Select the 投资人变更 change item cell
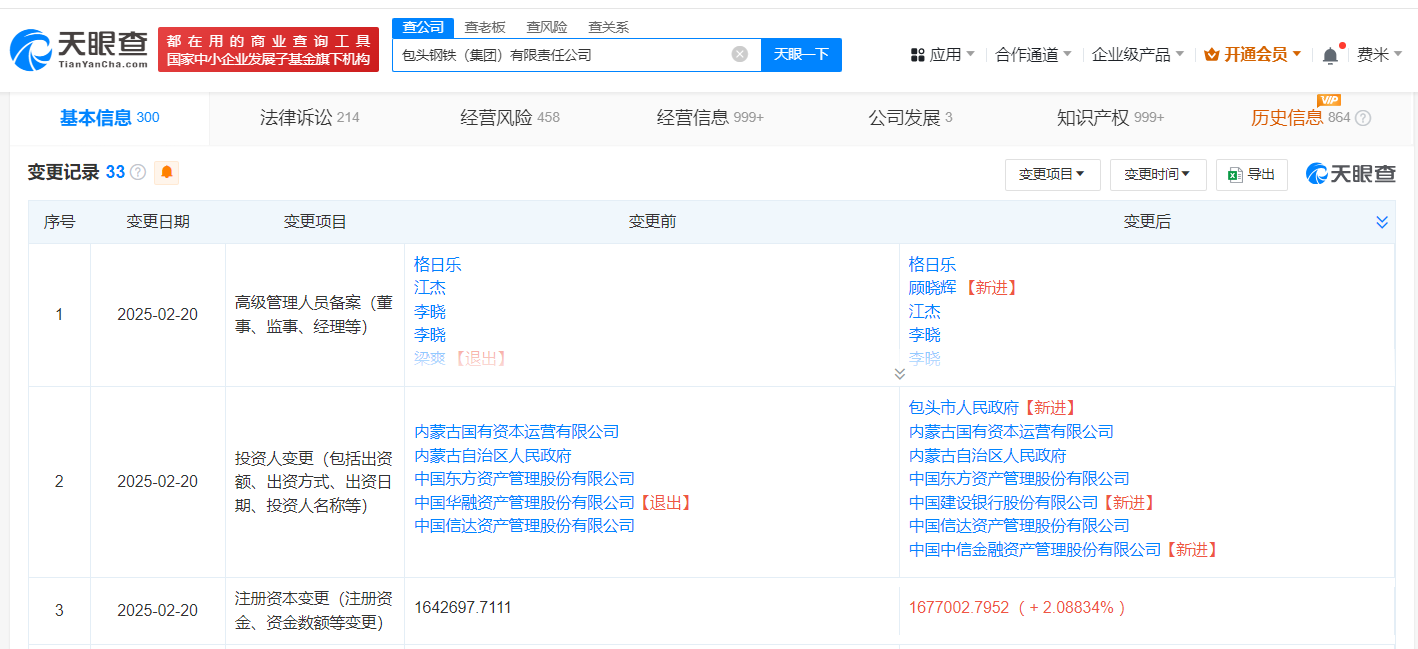 tap(314, 481)
